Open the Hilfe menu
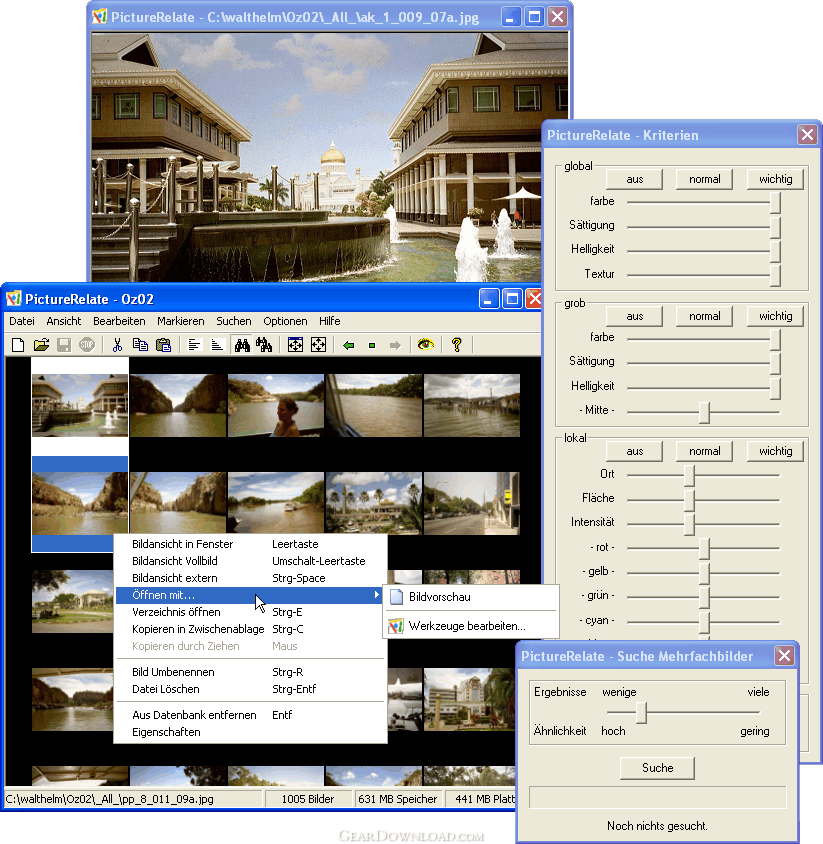 click(x=329, y=321)
